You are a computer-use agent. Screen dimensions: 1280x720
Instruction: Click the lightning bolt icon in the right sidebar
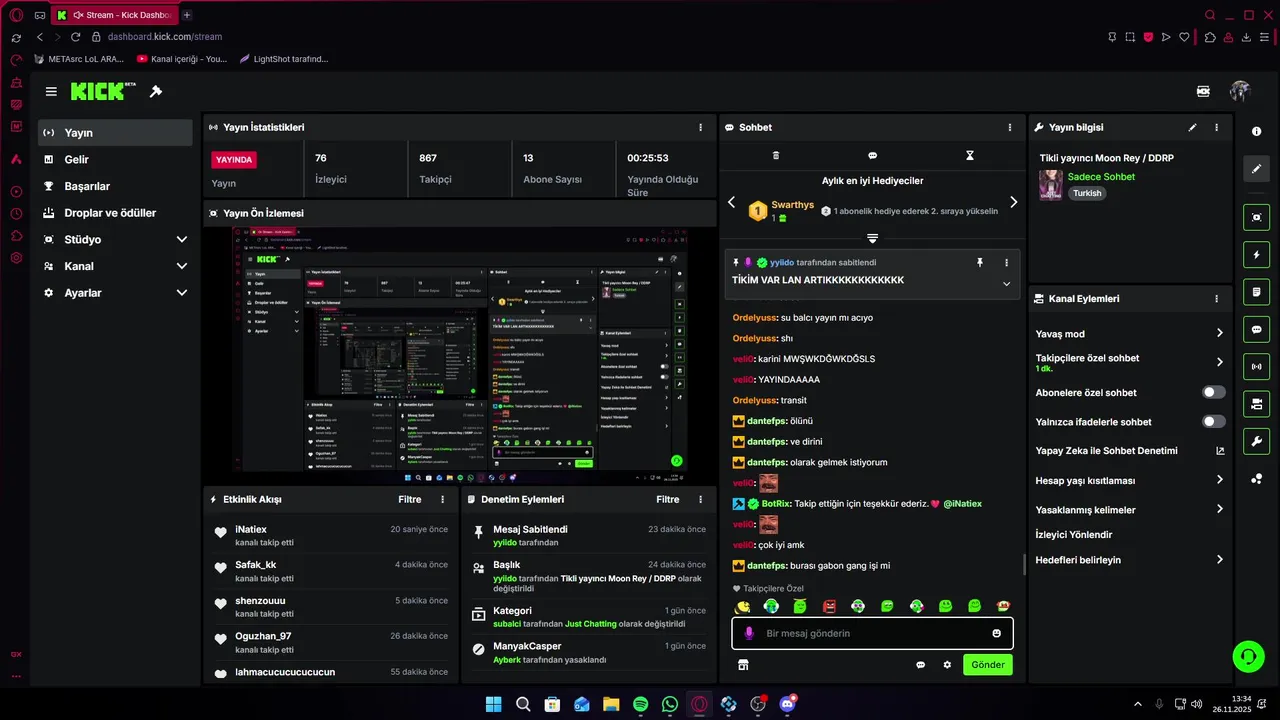click(x=1257, y=255)
